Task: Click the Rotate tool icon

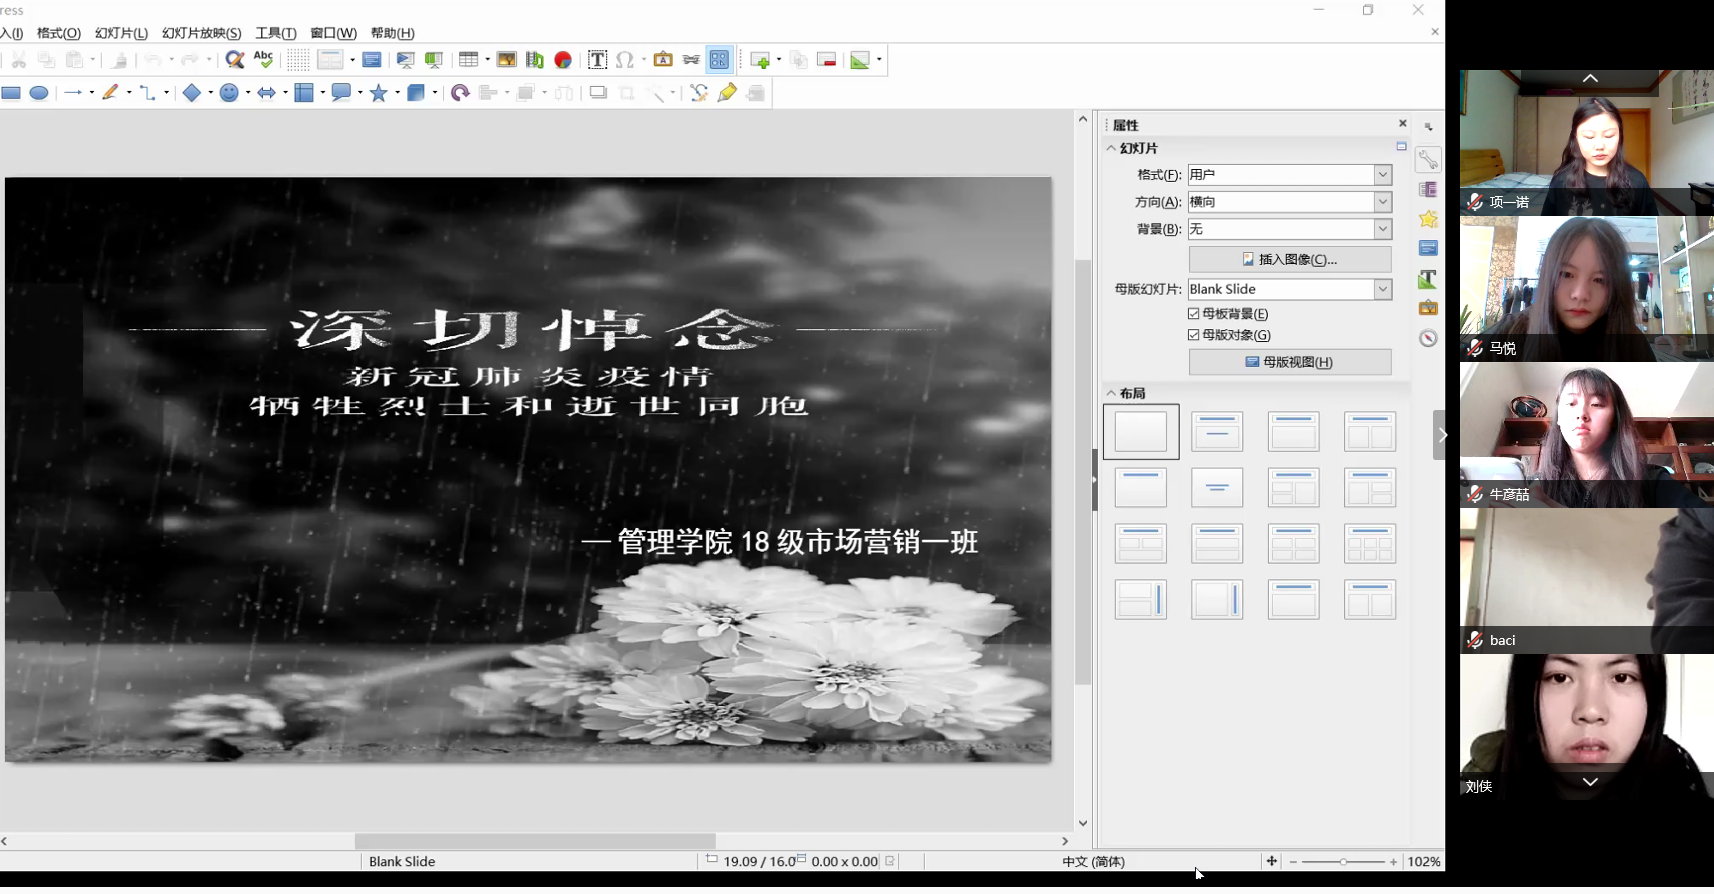Action: pyautogui.click(x=460, y=93)
